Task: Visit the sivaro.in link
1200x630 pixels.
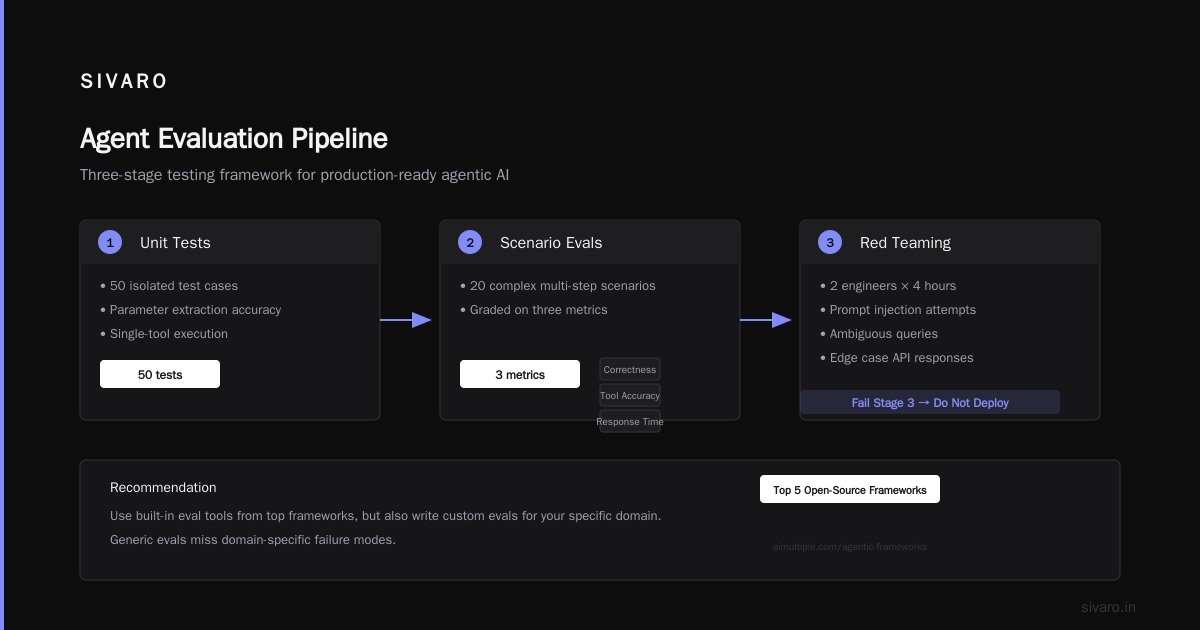Action: pos(1108,607)
